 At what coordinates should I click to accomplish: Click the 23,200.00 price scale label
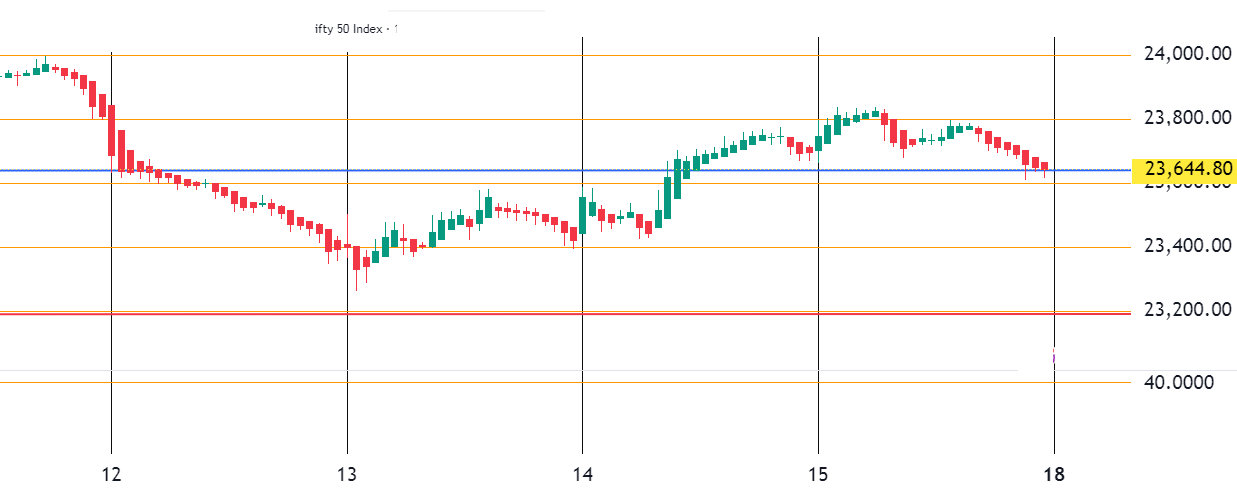[x=1187, y=310]
